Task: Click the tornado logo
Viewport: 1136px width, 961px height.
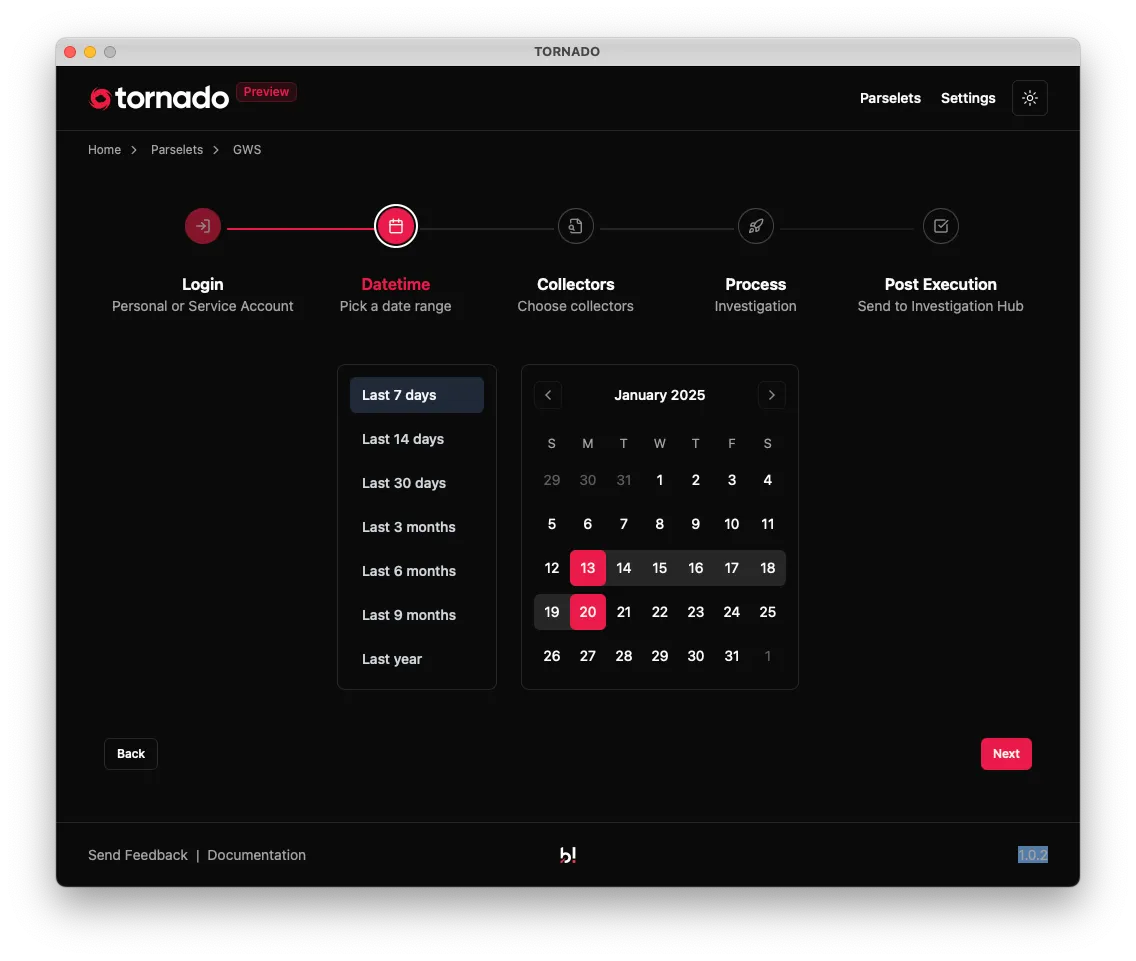Action: [x=159, y=98]
